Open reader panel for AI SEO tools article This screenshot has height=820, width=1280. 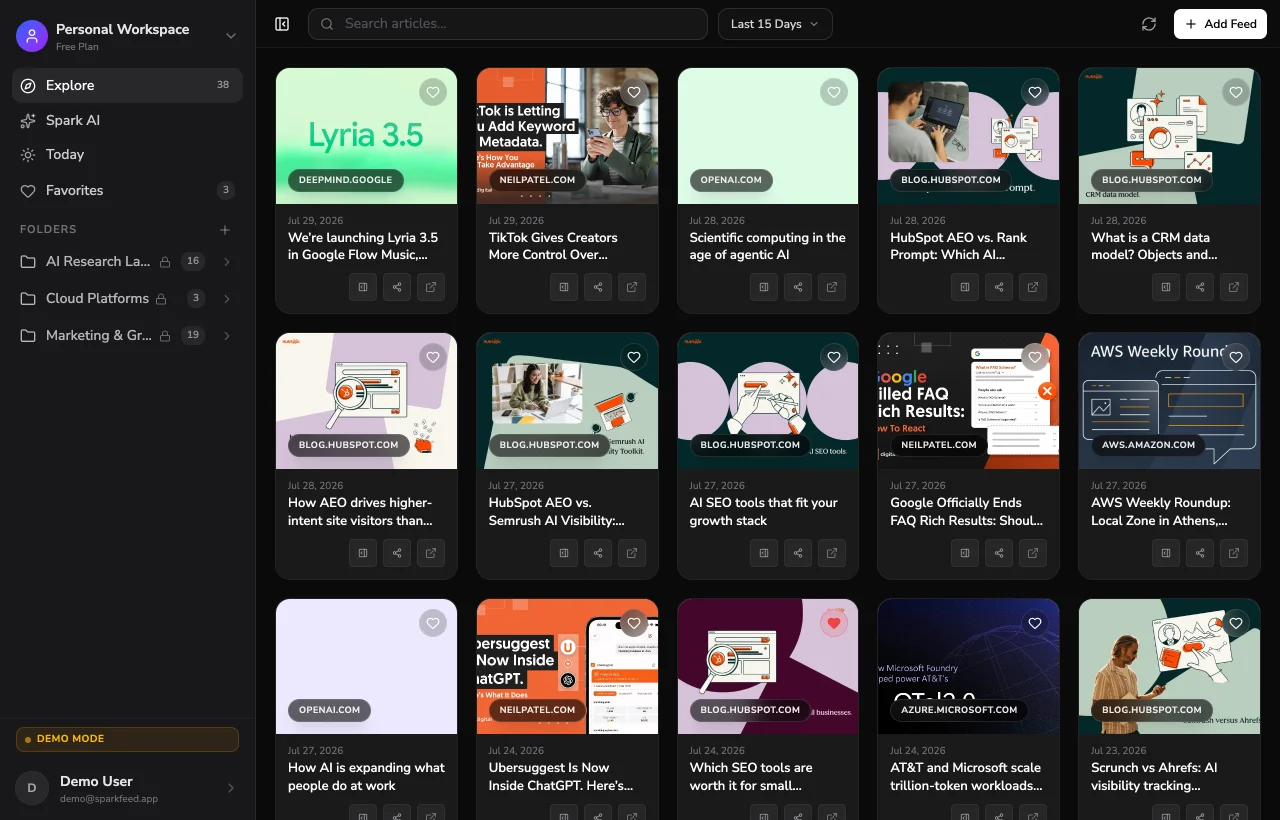764,552
